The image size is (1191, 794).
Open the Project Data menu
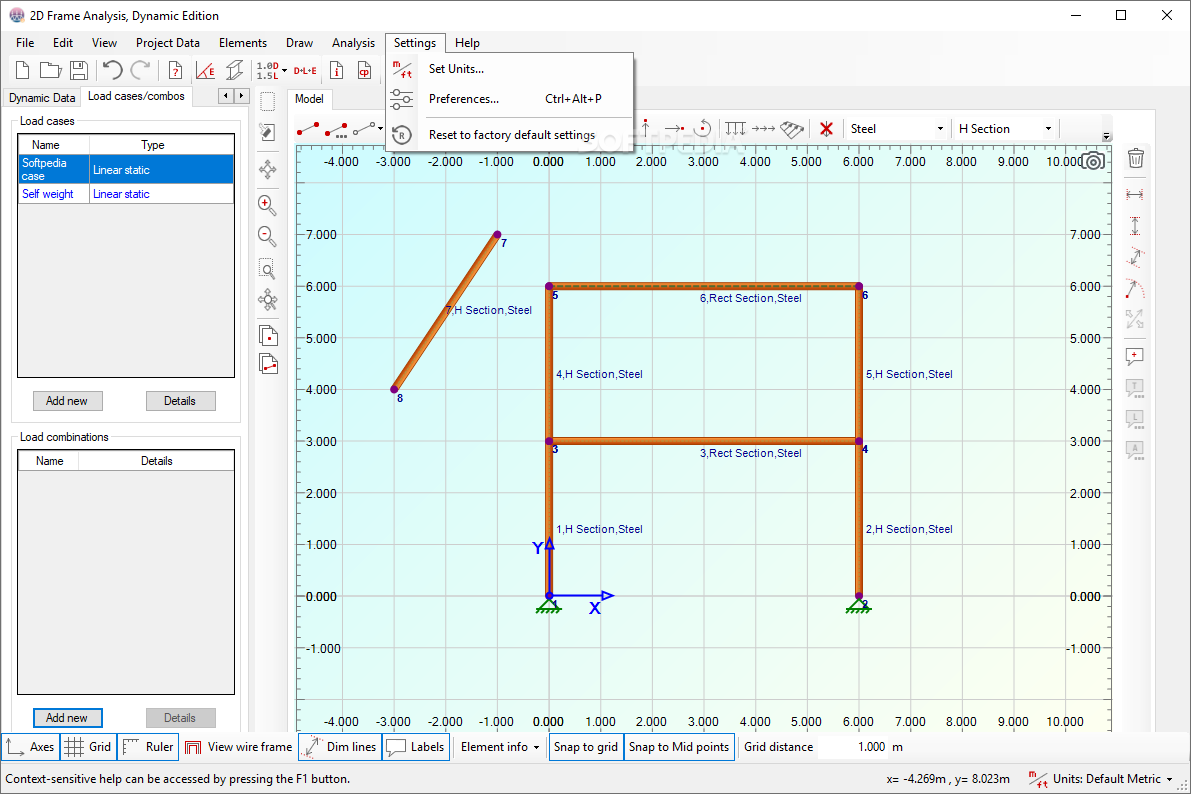click(168, 43)
